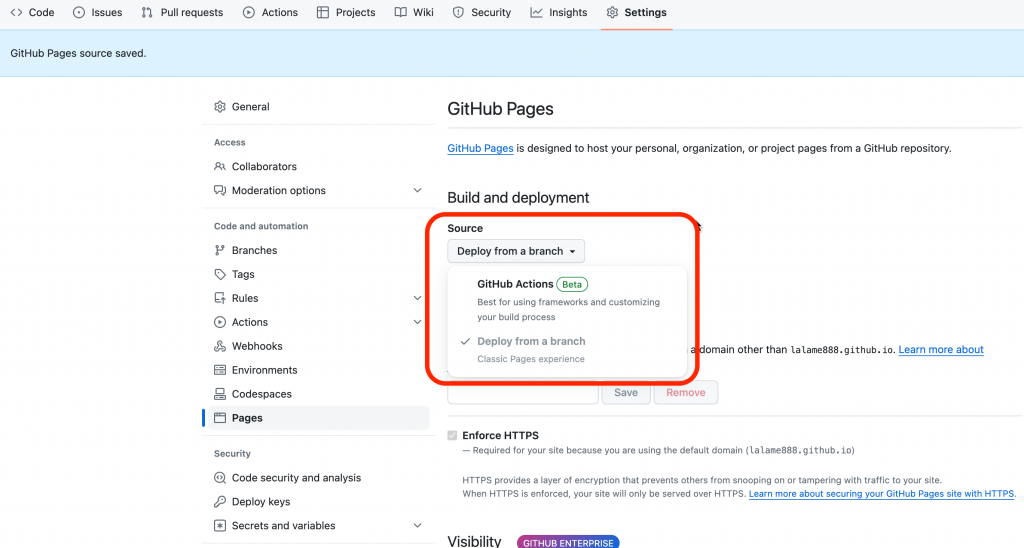Click the Pages browser icon in sidebar
Viewport: 1024px width, 548px height.
[220, 418]
